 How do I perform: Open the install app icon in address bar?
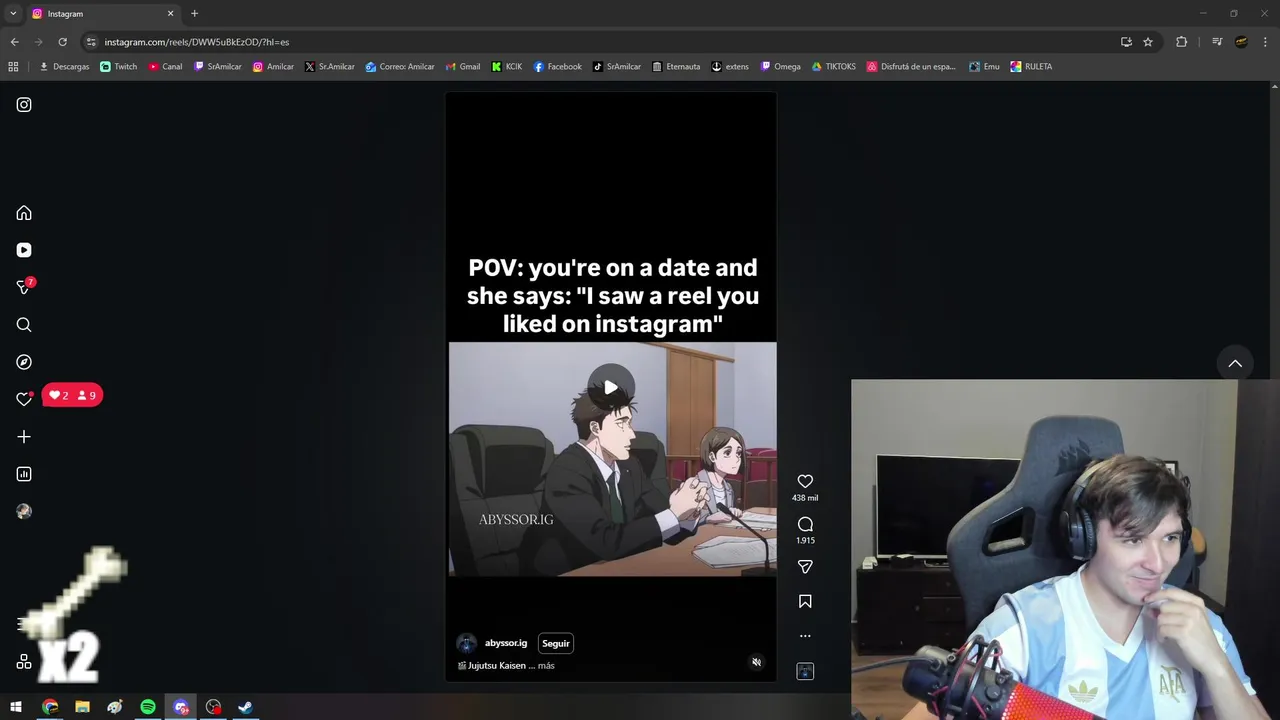click(x=1126, y=42)
